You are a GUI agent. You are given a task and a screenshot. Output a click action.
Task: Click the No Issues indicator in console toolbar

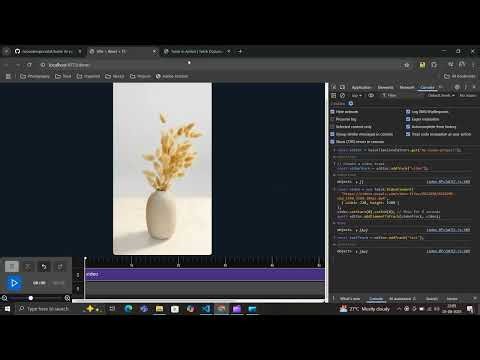pyautogui.click(x=468, y=96)
